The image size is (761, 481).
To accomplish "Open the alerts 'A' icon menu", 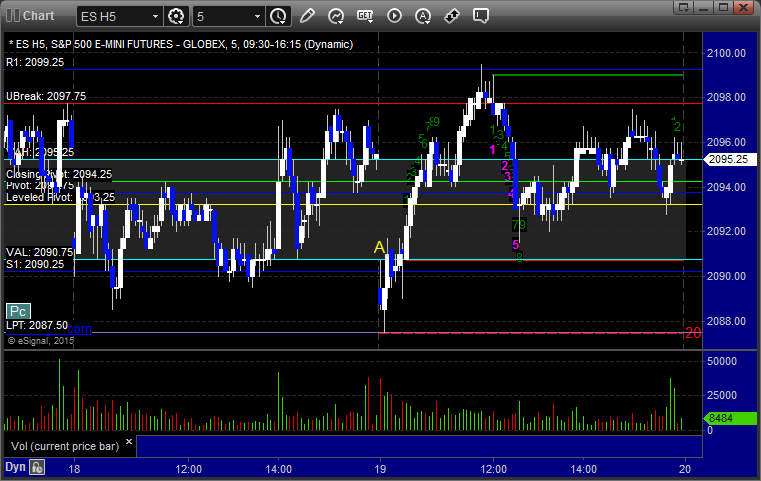I will pyautogui.click(x=423, y=16).
